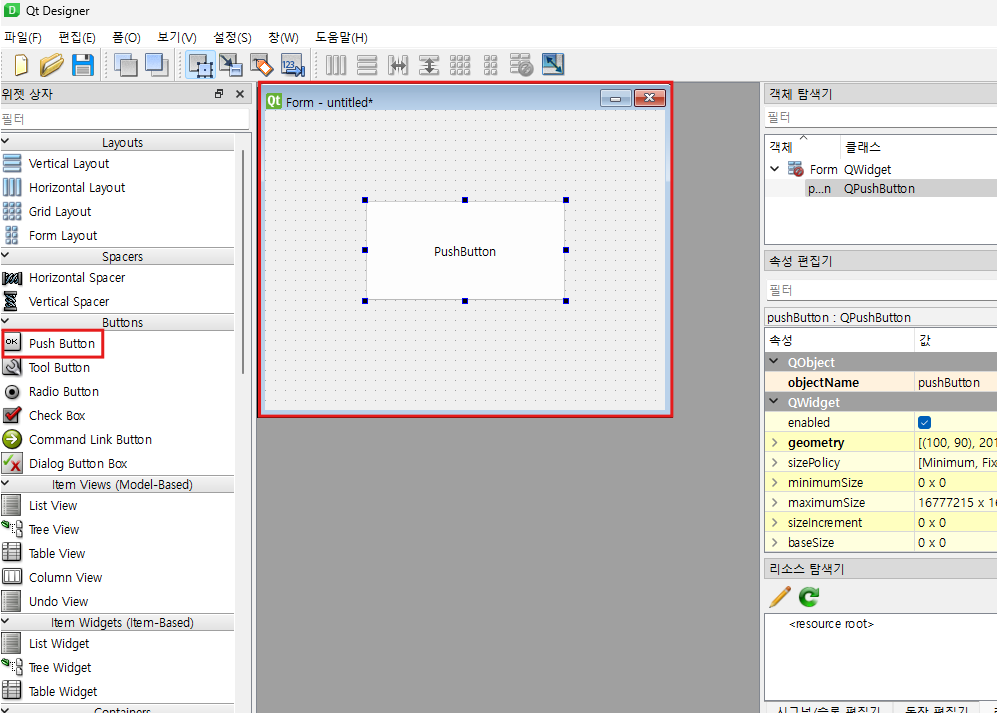The height and width of the screenshot is (713, 997).
Task: Click the Adjust Size toolbar icon
Action: (x=553, y=65)
